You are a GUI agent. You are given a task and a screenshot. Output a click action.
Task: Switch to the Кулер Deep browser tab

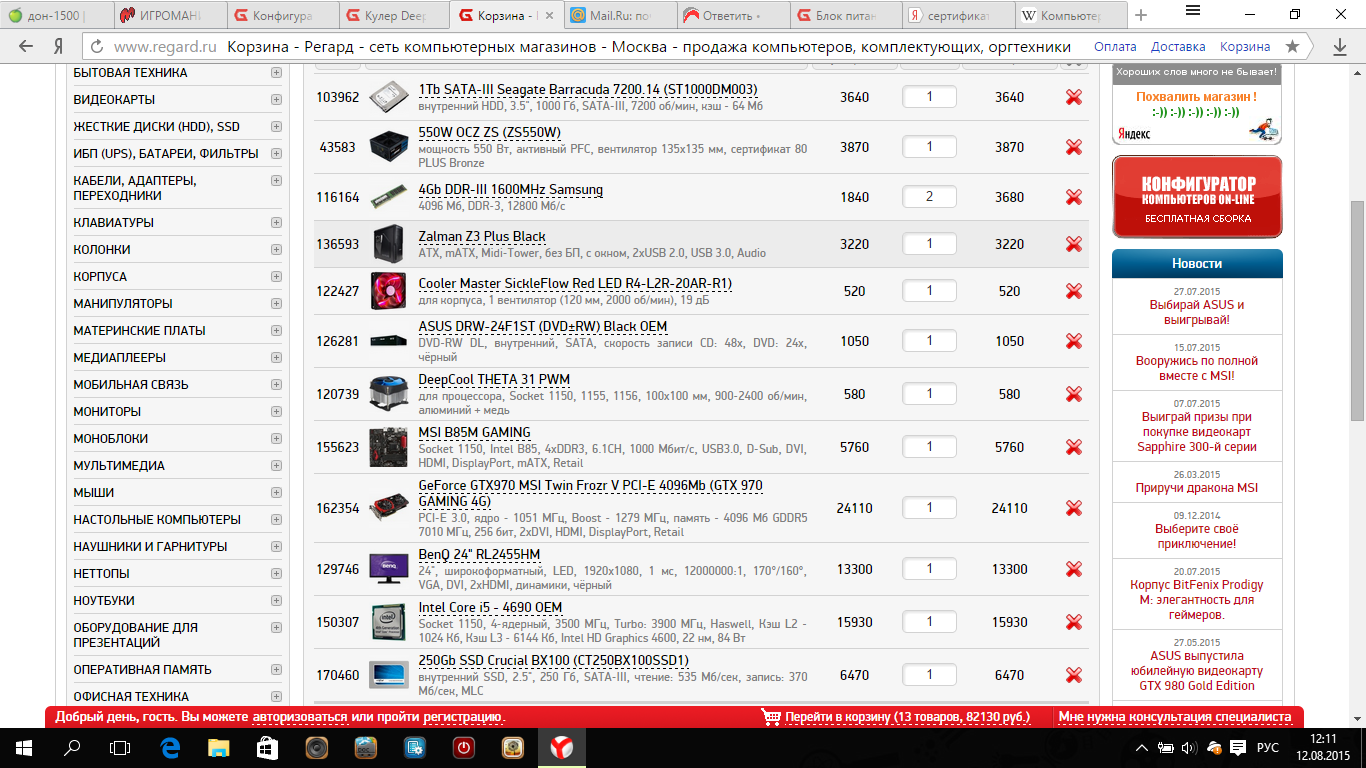click(395, 16)
